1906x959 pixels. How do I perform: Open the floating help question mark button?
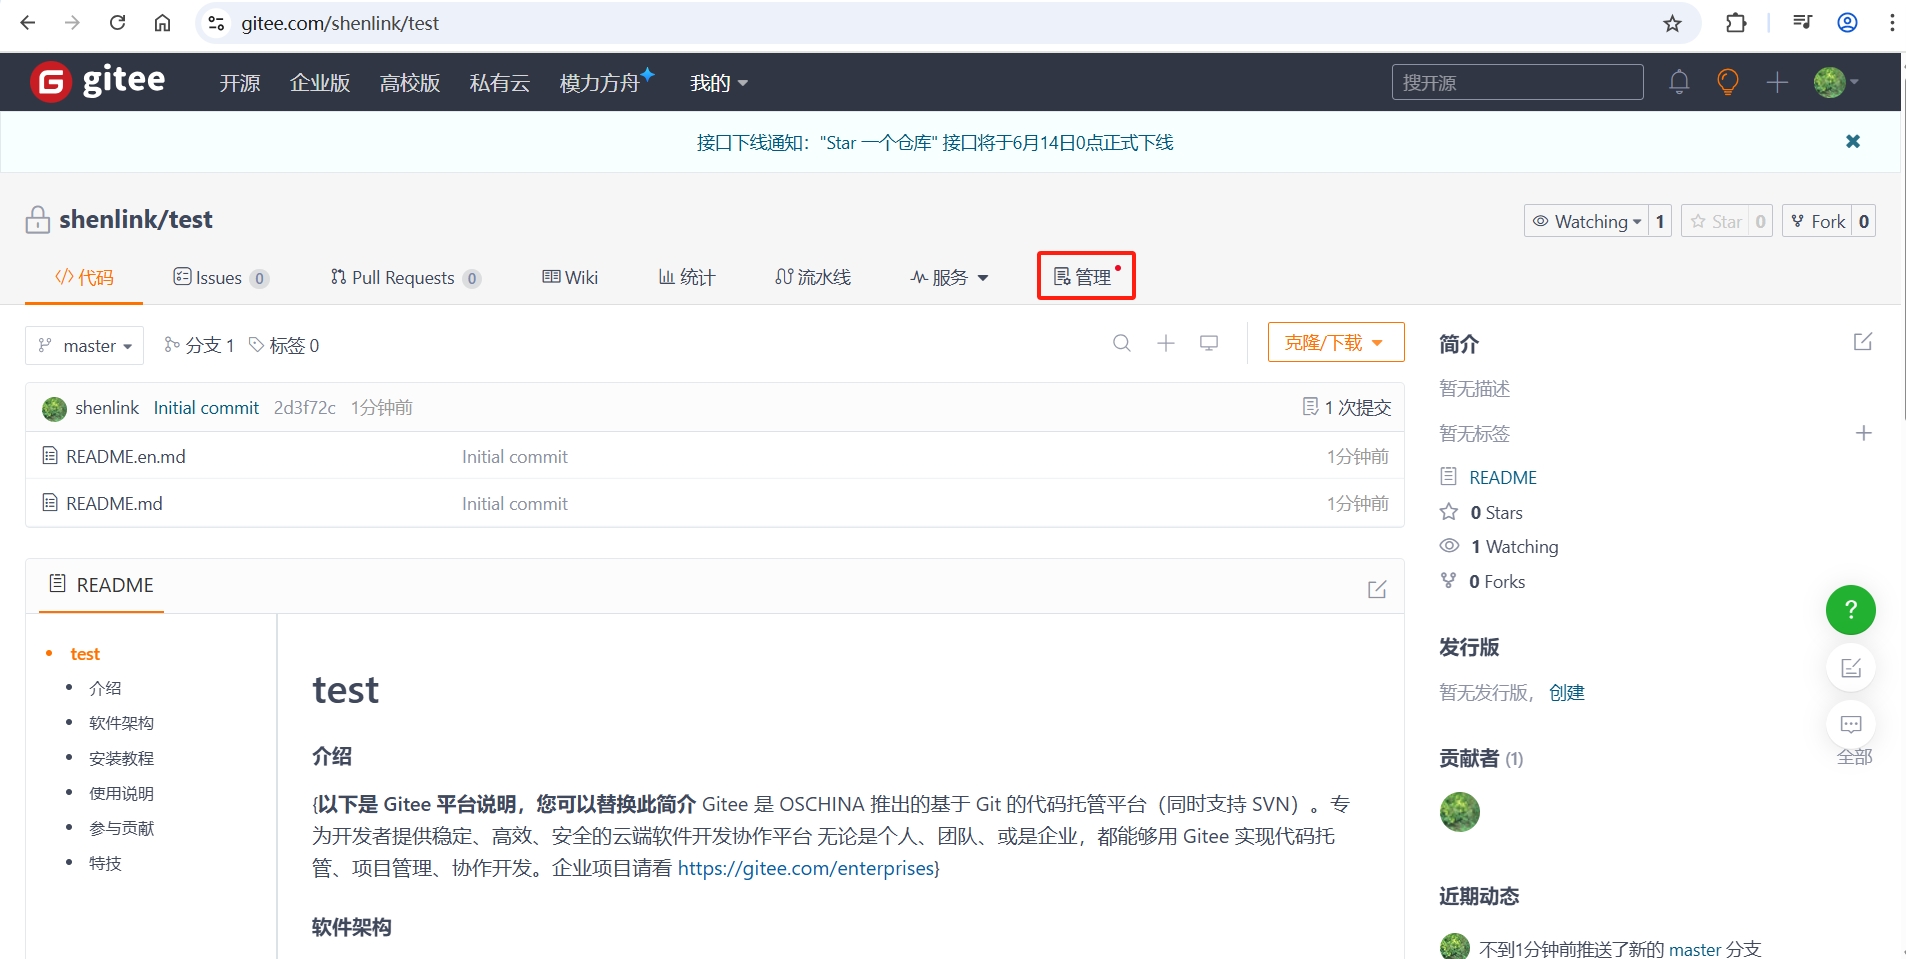(1850, 610)
